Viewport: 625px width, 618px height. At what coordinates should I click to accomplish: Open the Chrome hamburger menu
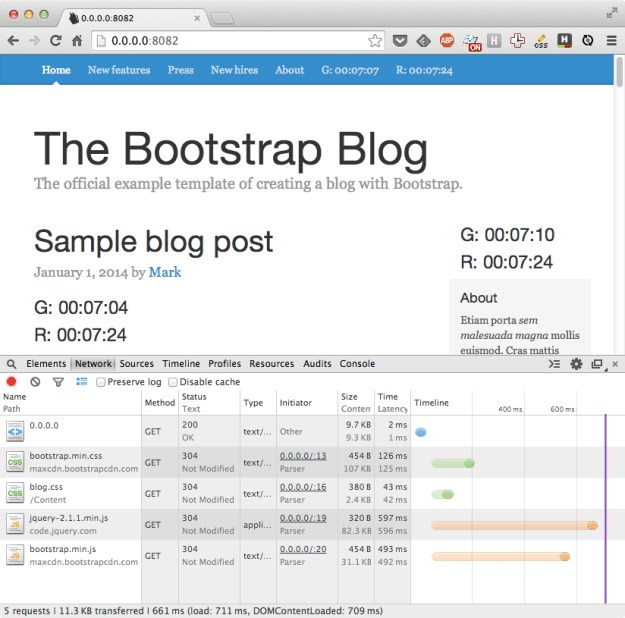click(x=611, y=41)
